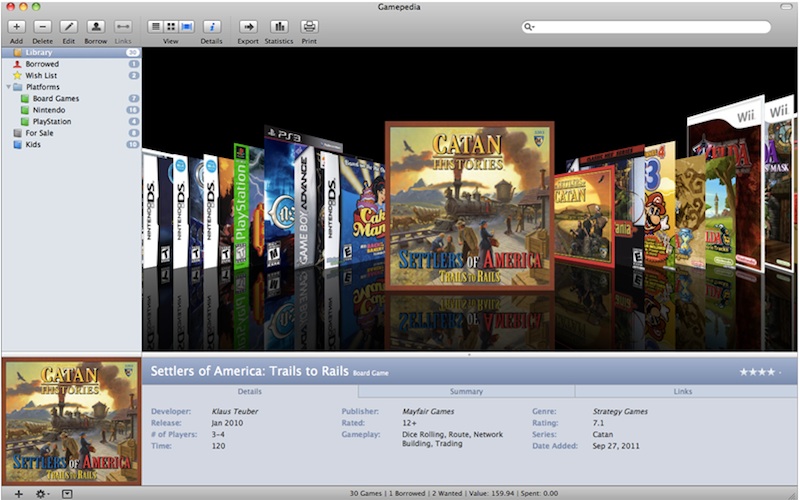
Task: Click the Borrow person icon
Action: click(x=96, y=26)
